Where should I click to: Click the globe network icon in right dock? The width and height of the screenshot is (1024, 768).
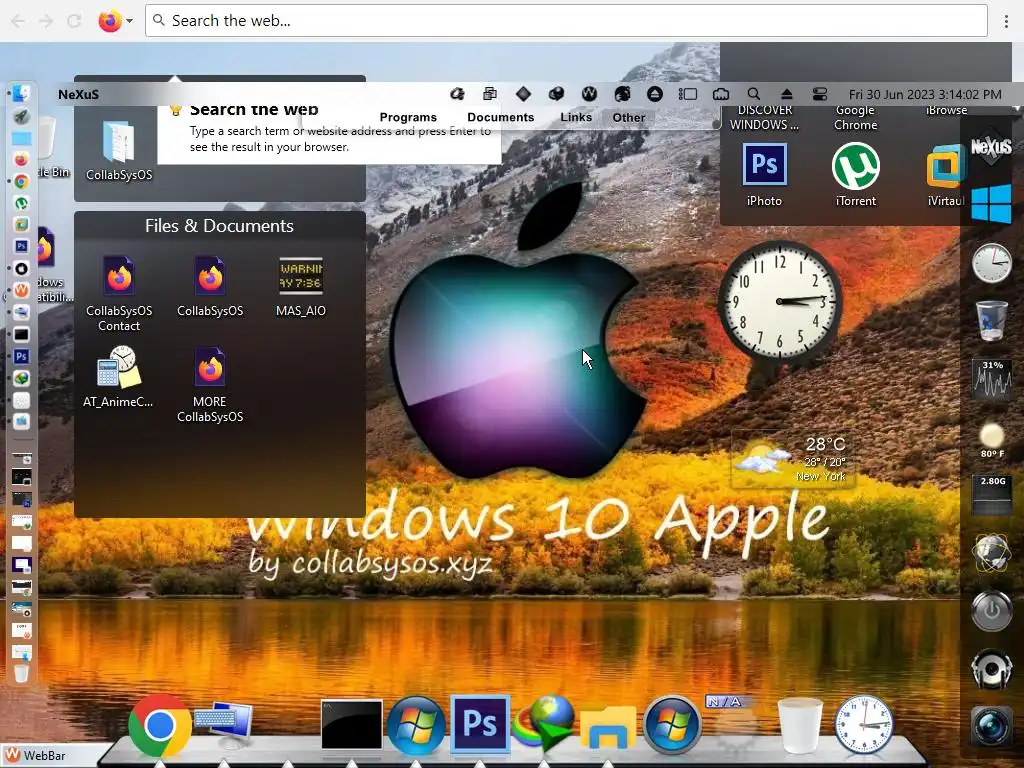[991, 552]
